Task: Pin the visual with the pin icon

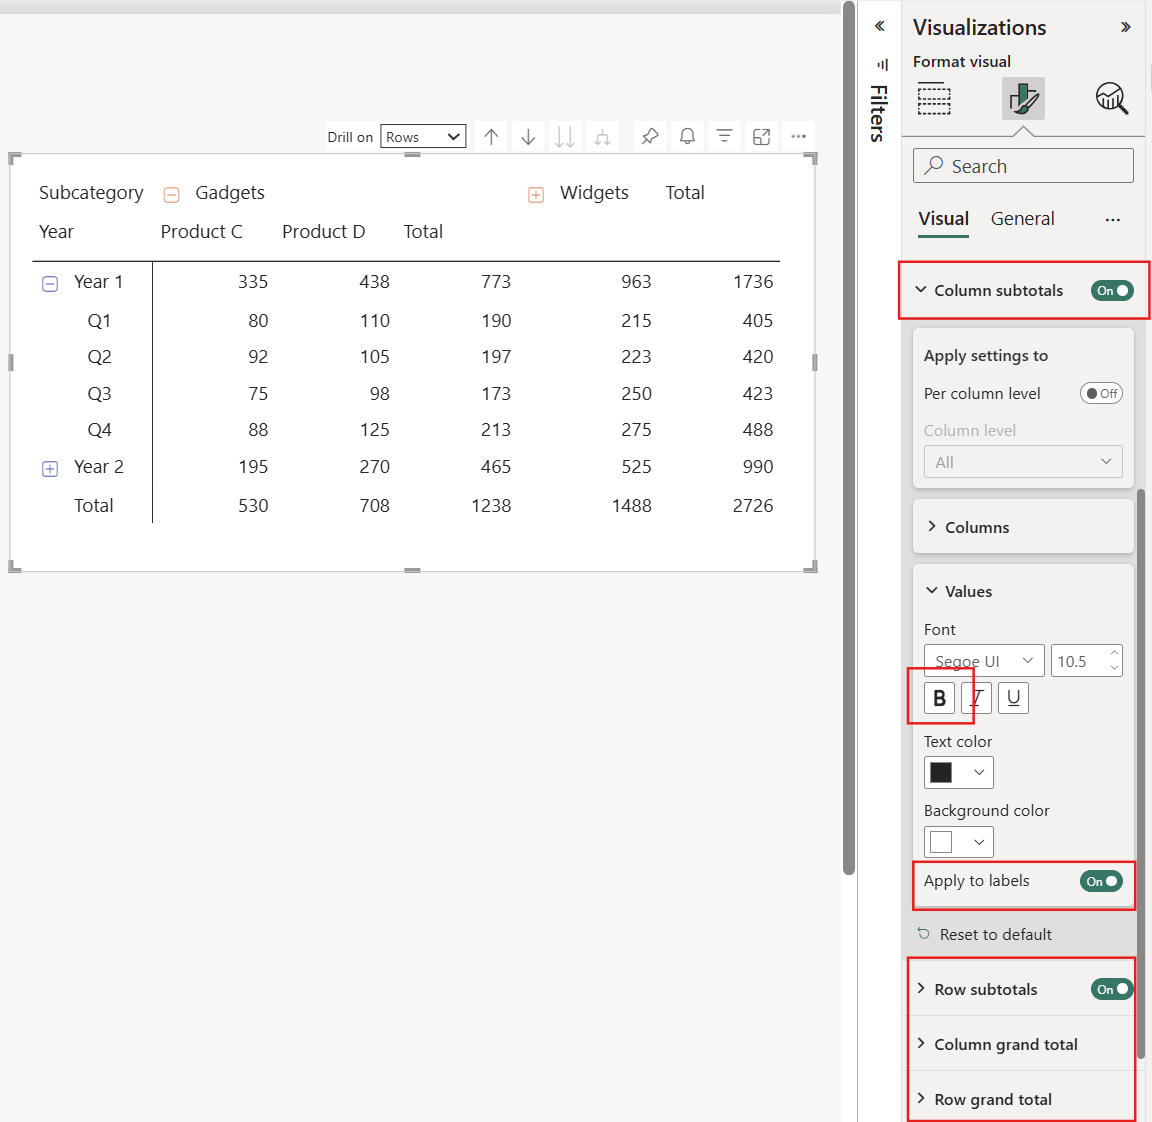Action: point(649,137)
